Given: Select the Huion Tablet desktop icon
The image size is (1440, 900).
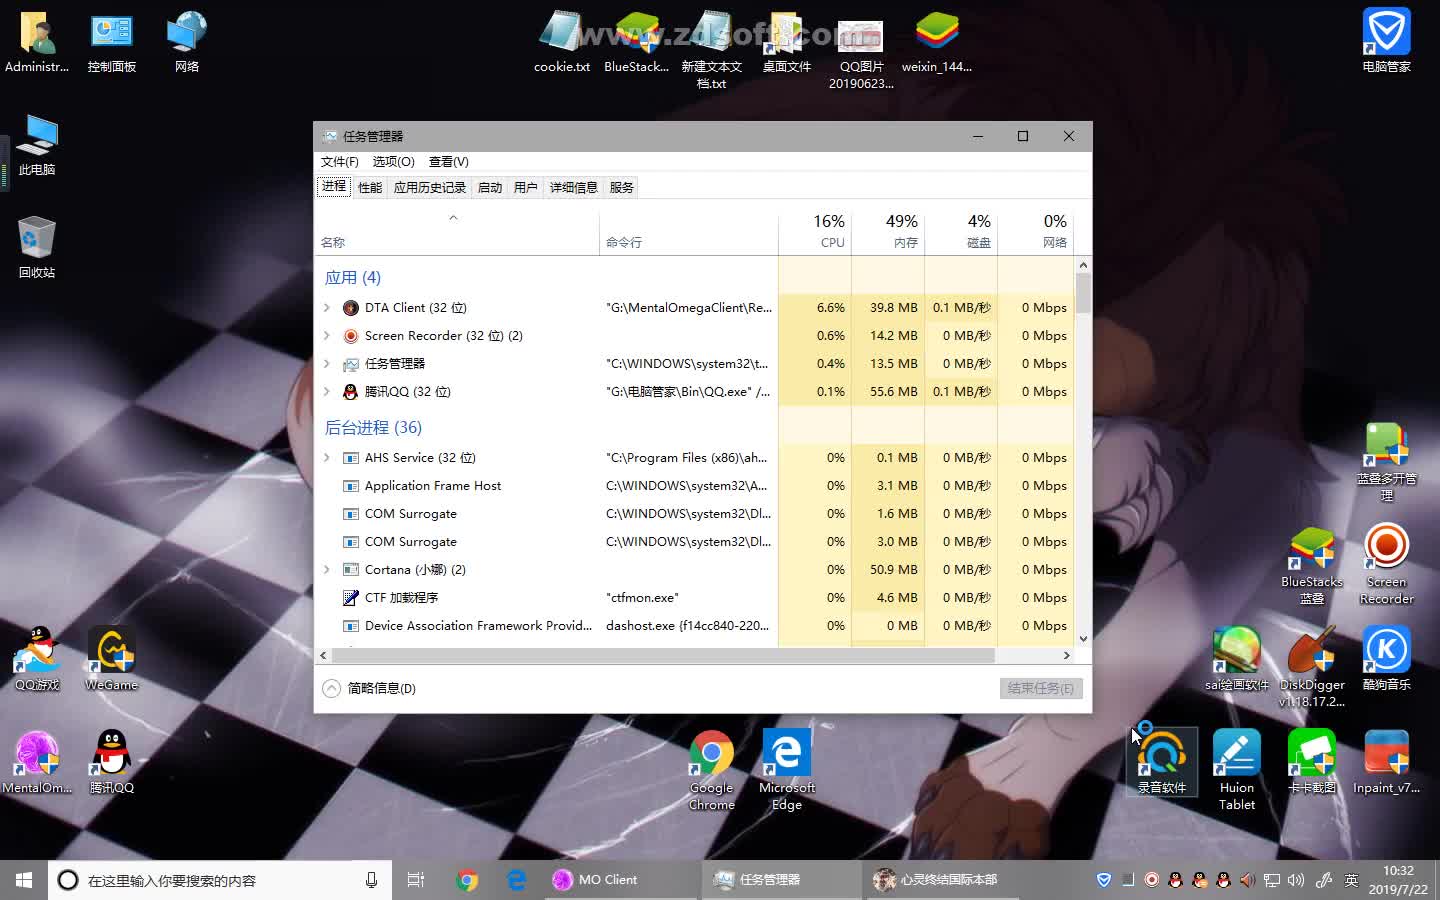Looking at the screenshot, I should click(1237, 770).
